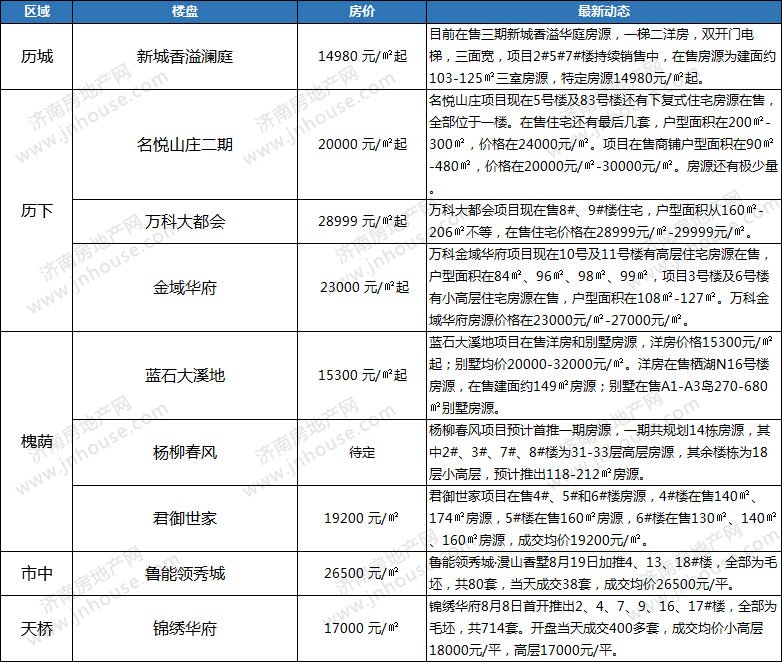Select the 楼盘 column header

pos(184,12)
